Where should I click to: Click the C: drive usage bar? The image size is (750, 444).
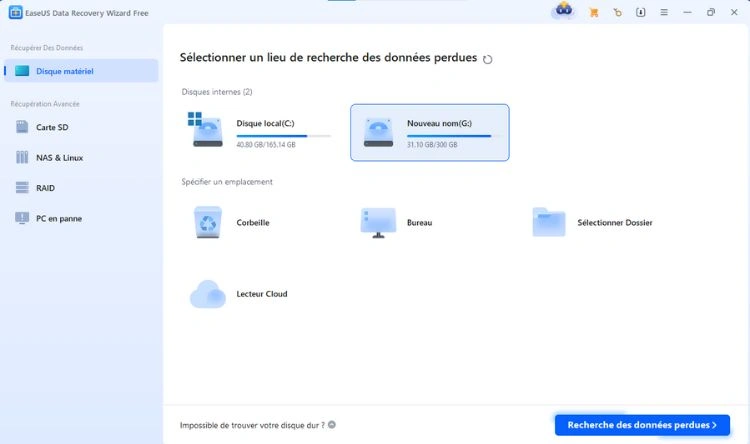coord(284,136)
